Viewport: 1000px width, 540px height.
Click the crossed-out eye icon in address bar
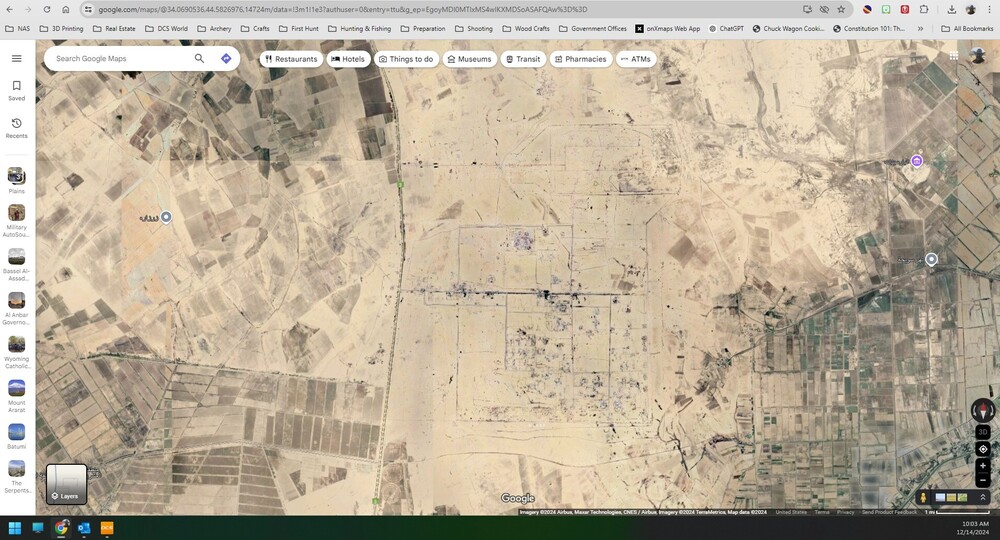(824, 10)
